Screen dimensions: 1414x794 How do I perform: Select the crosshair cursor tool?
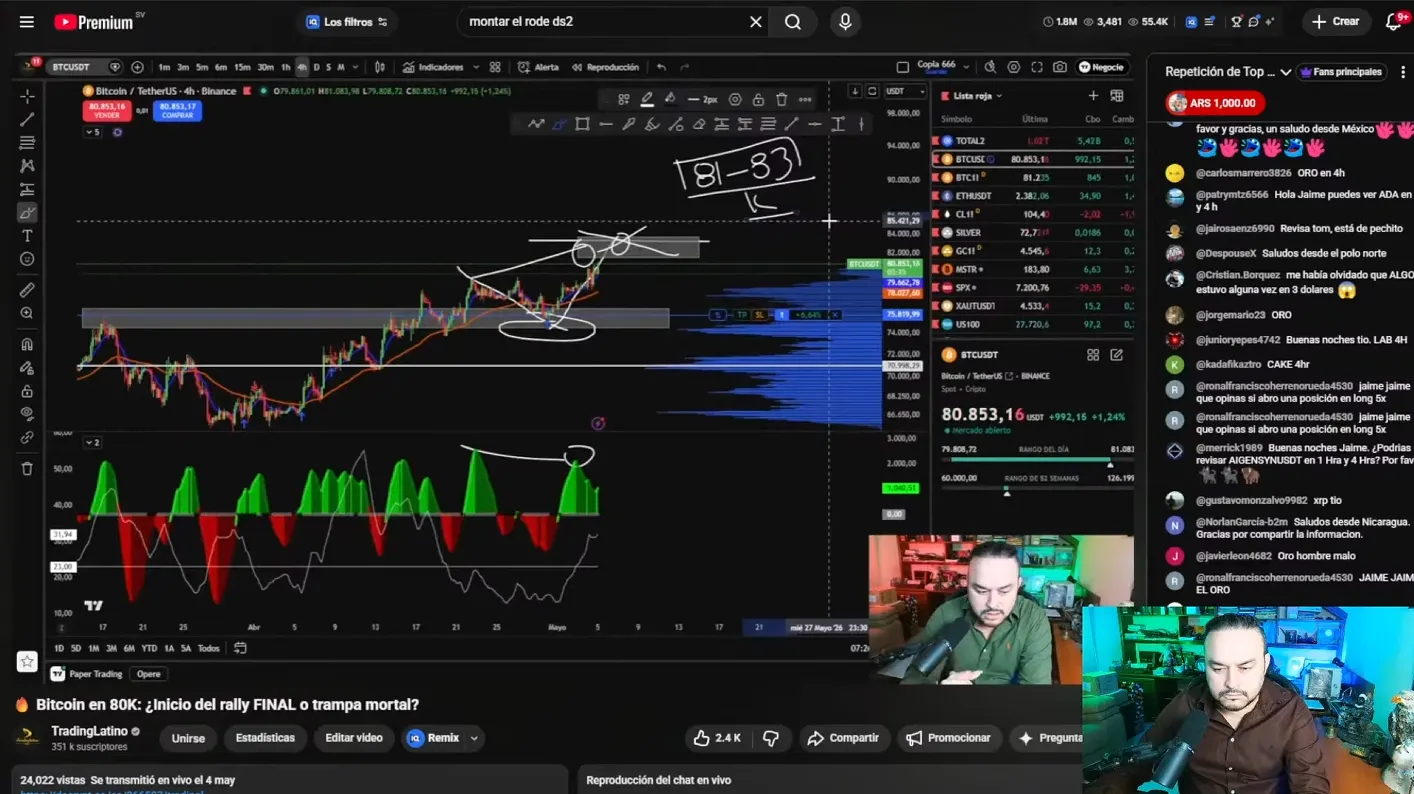click(x=27, y=96)
